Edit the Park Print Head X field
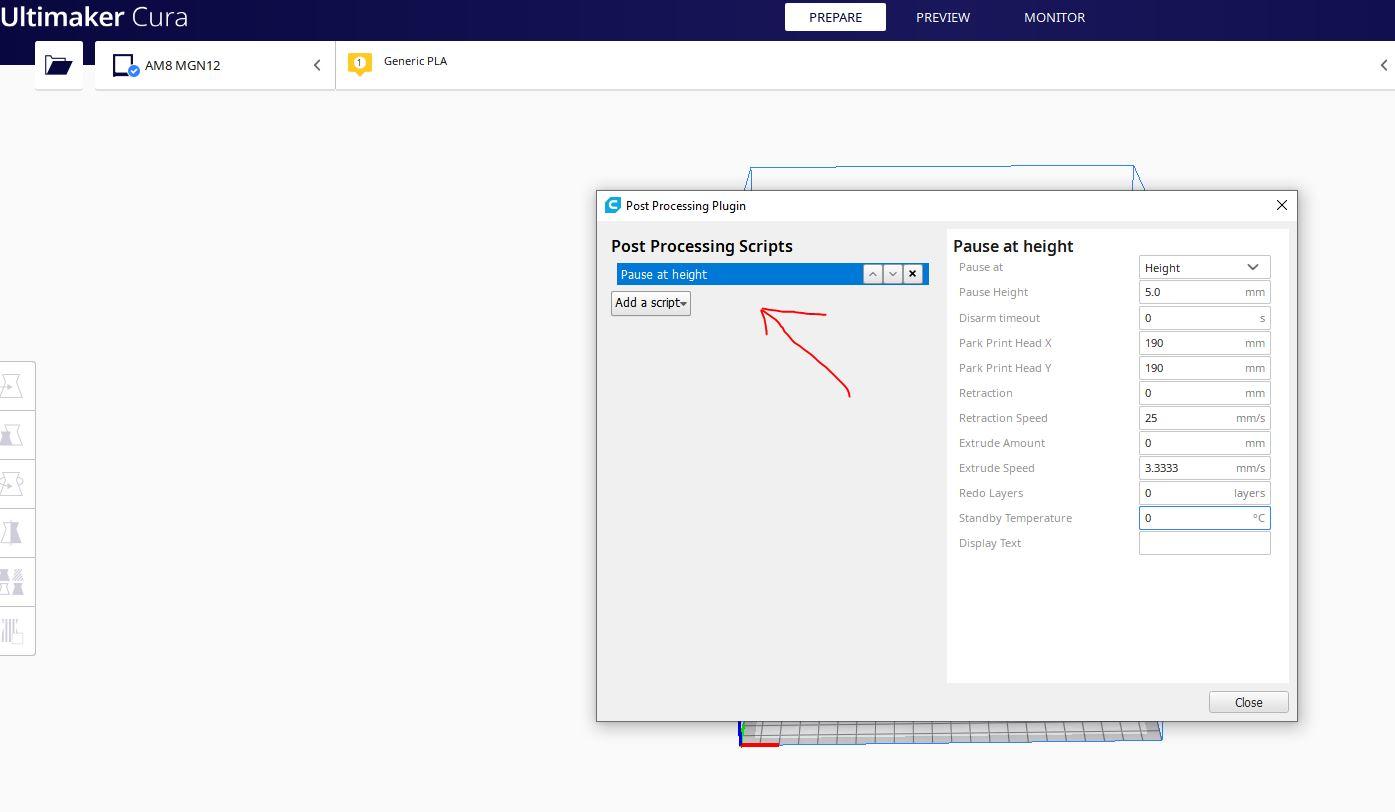The width and height of the screenshot is (1395, 812). coord(1205,343)
